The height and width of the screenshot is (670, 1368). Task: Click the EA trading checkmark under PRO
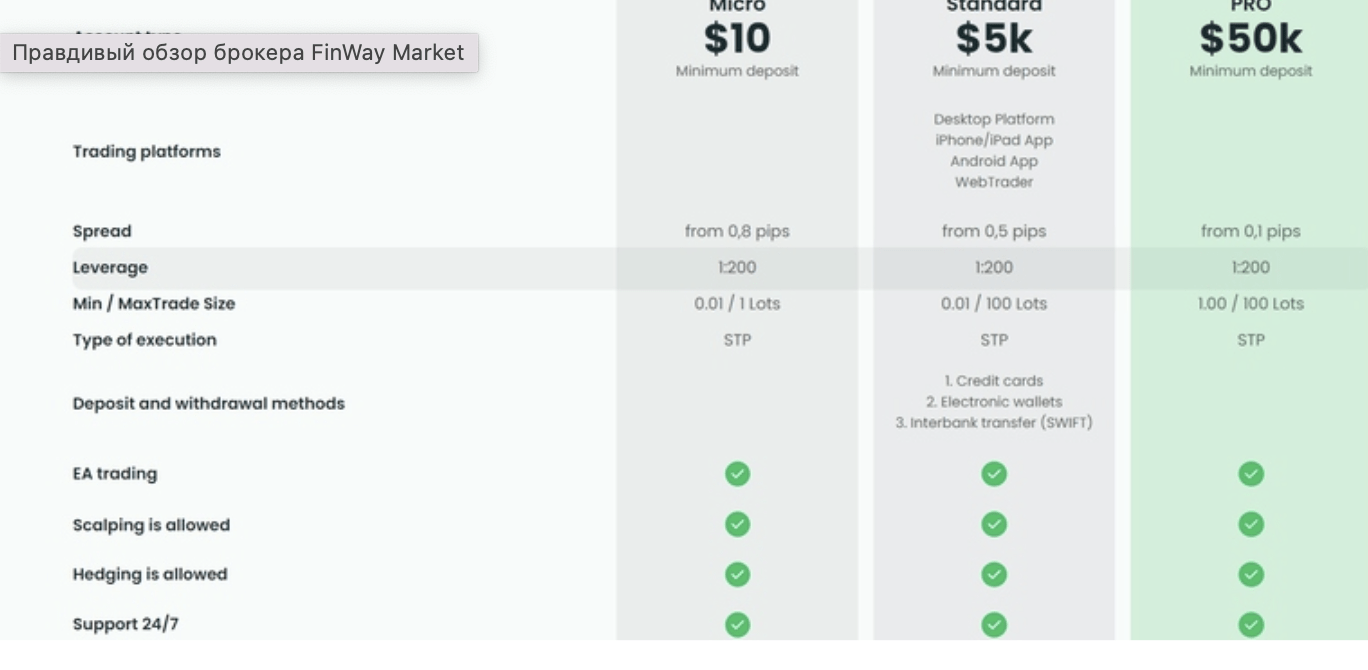1251,473
